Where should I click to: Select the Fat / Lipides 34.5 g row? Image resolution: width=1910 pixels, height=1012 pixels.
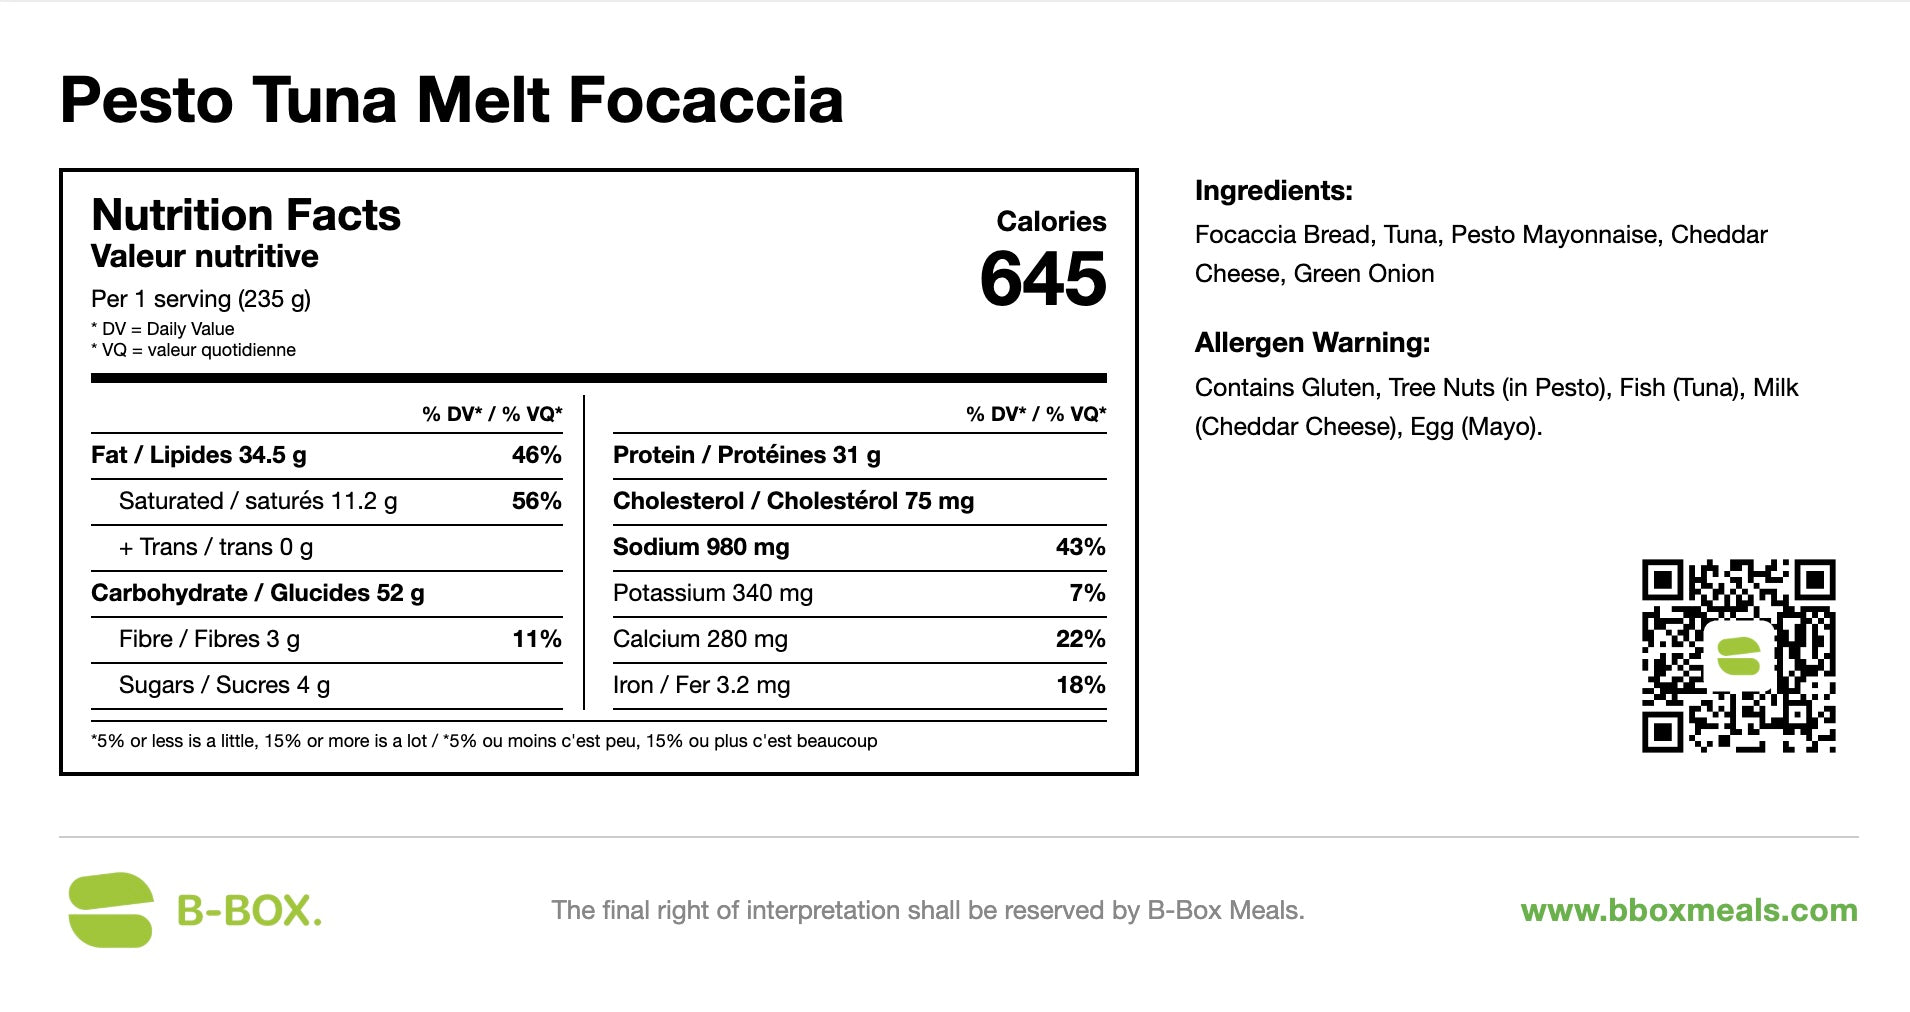[x=326, y=455]
